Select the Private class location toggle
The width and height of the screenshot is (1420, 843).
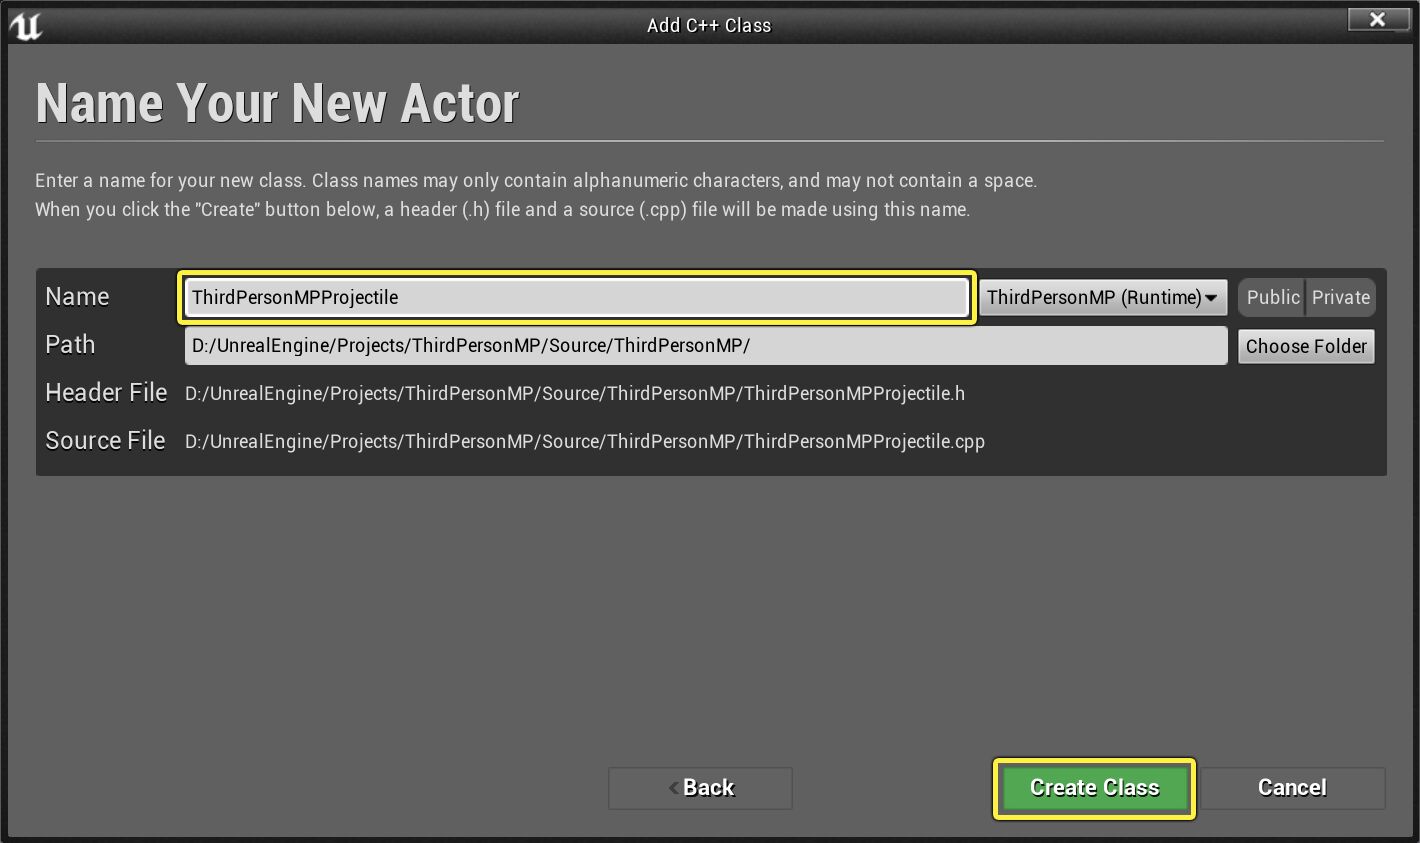point(1340,297)
